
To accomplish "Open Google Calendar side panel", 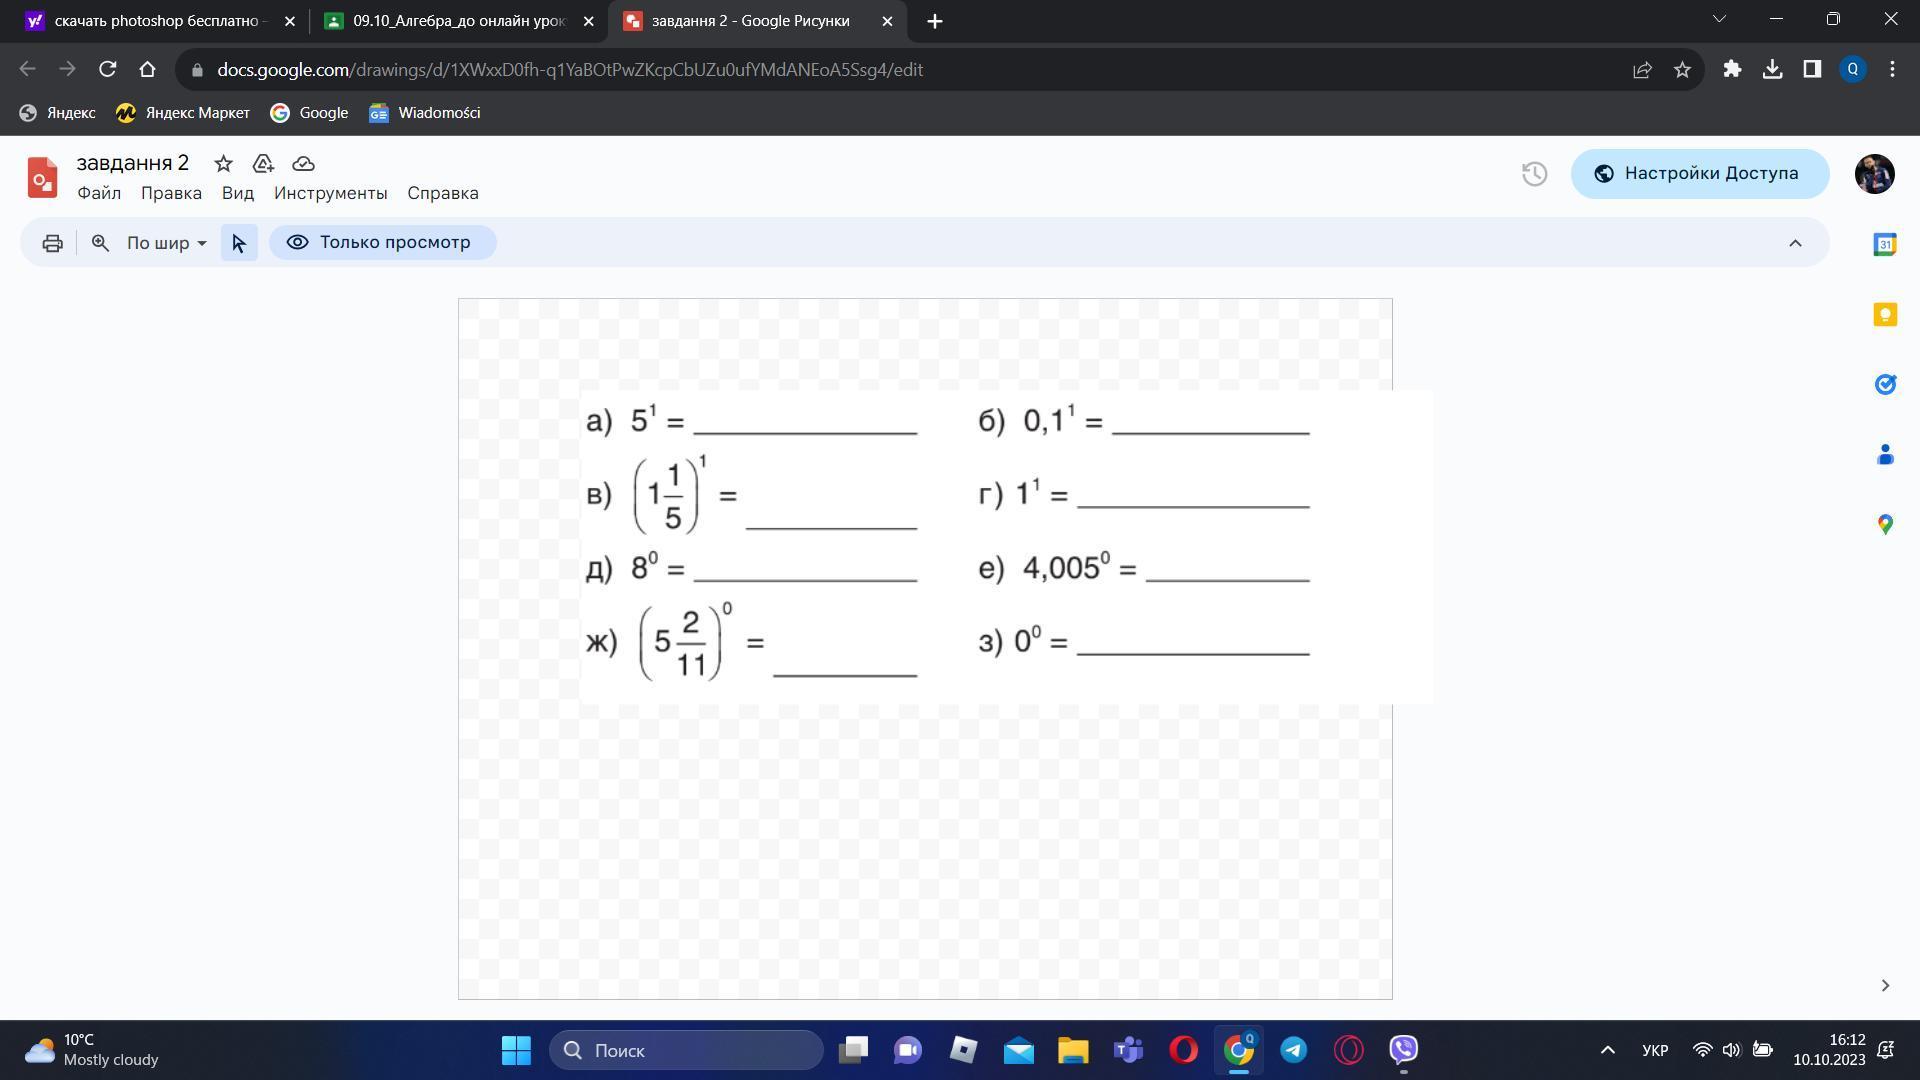I will tap(1884, 245).
